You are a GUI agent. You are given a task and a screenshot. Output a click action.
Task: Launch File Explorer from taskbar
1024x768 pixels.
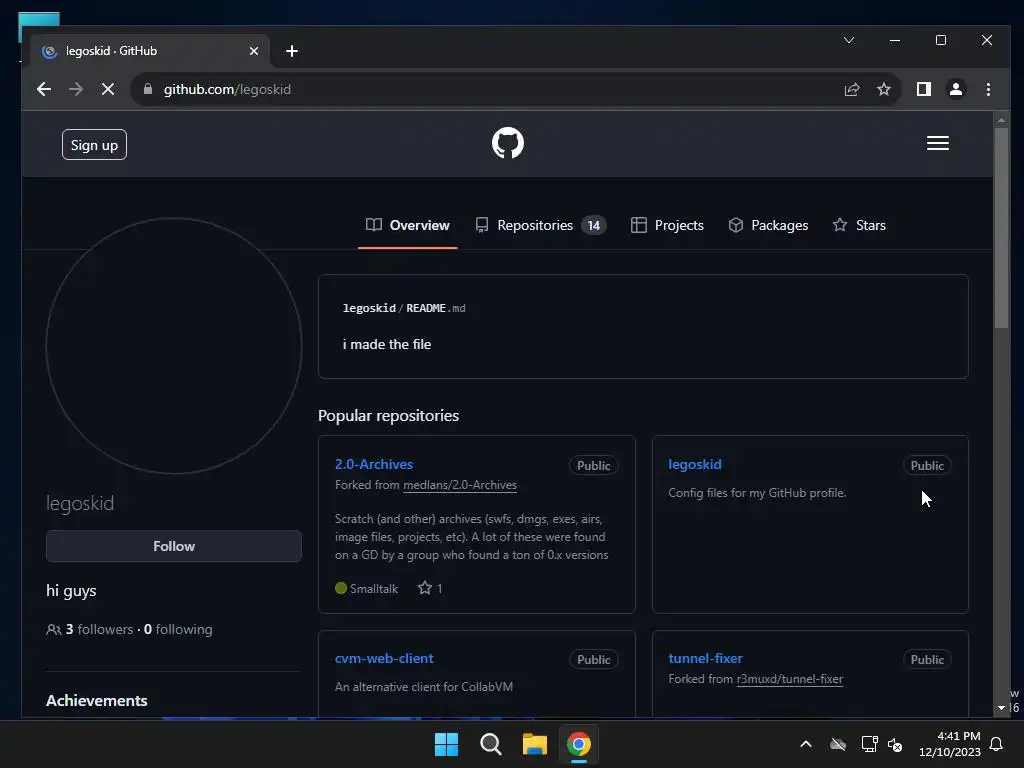pyautogui.click(x=535, y=744)
